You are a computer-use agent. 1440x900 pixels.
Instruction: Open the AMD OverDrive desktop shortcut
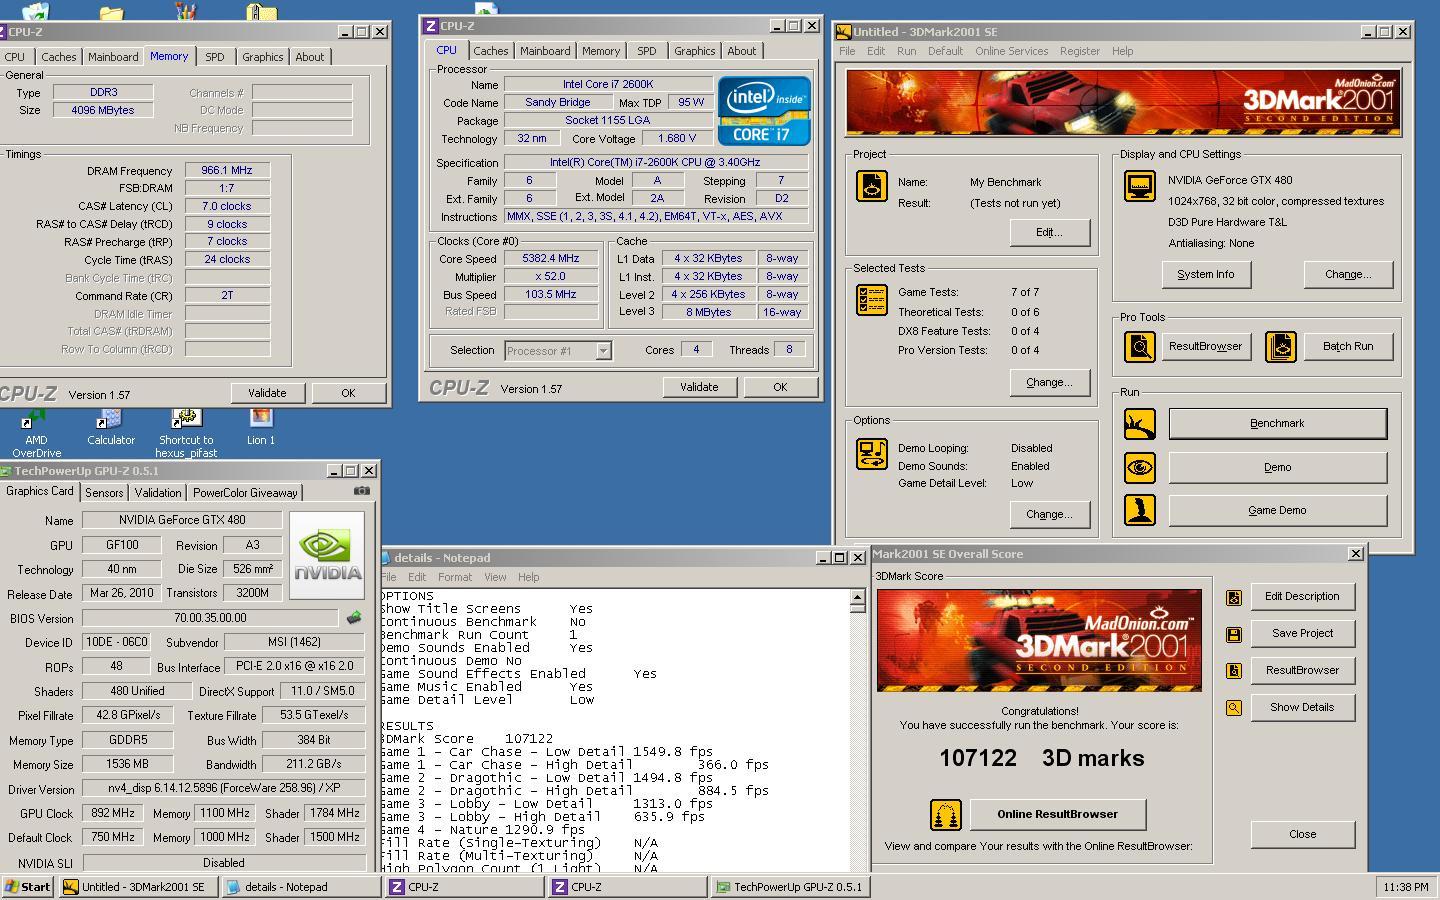click(x=36, y=432)
